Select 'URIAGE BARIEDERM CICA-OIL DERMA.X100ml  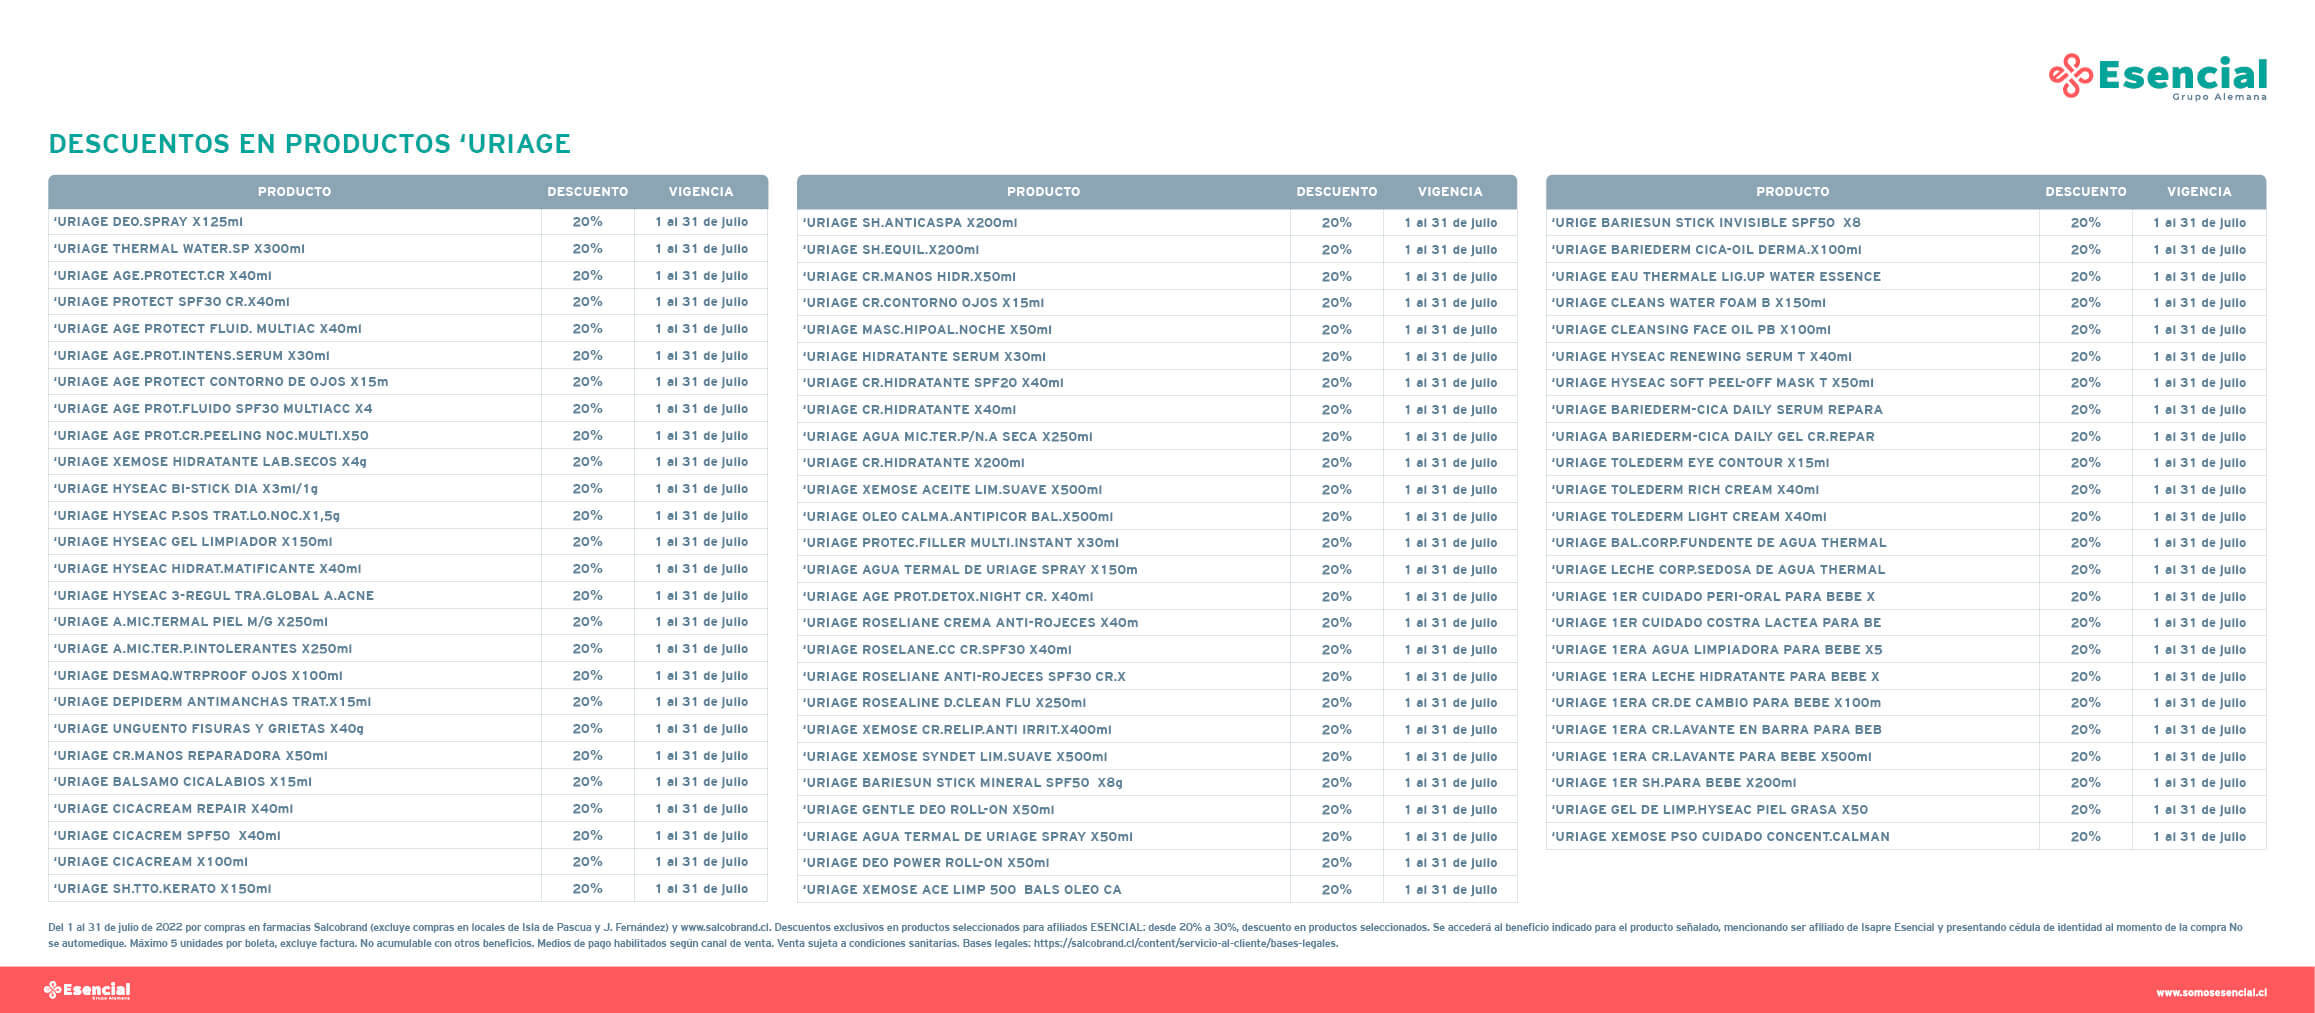(x=1906, y=250)
